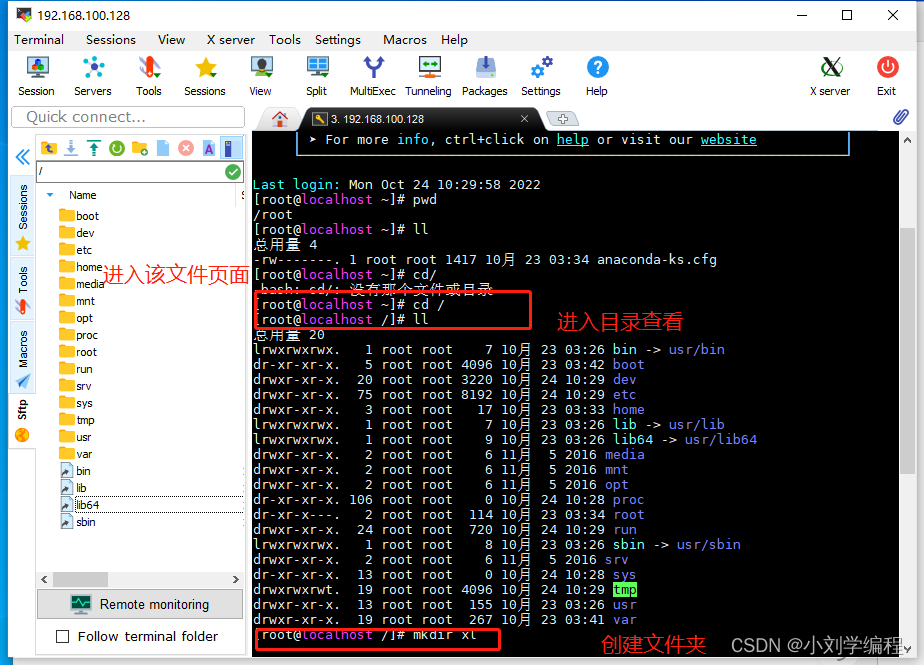Start the X server toolbar icon
924x665 pixels.
pyautogui.click(x=830, y=76)
